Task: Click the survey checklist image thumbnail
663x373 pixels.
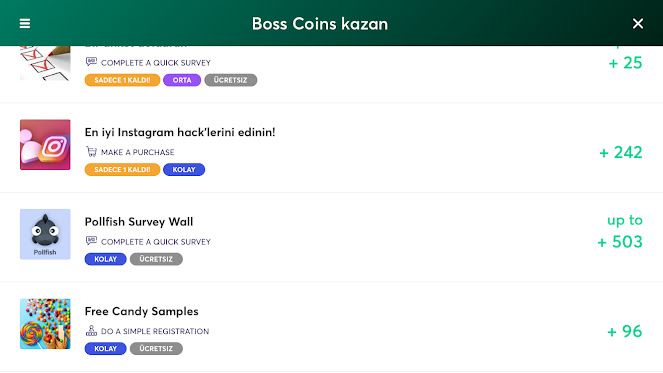Action: [45, 63]
